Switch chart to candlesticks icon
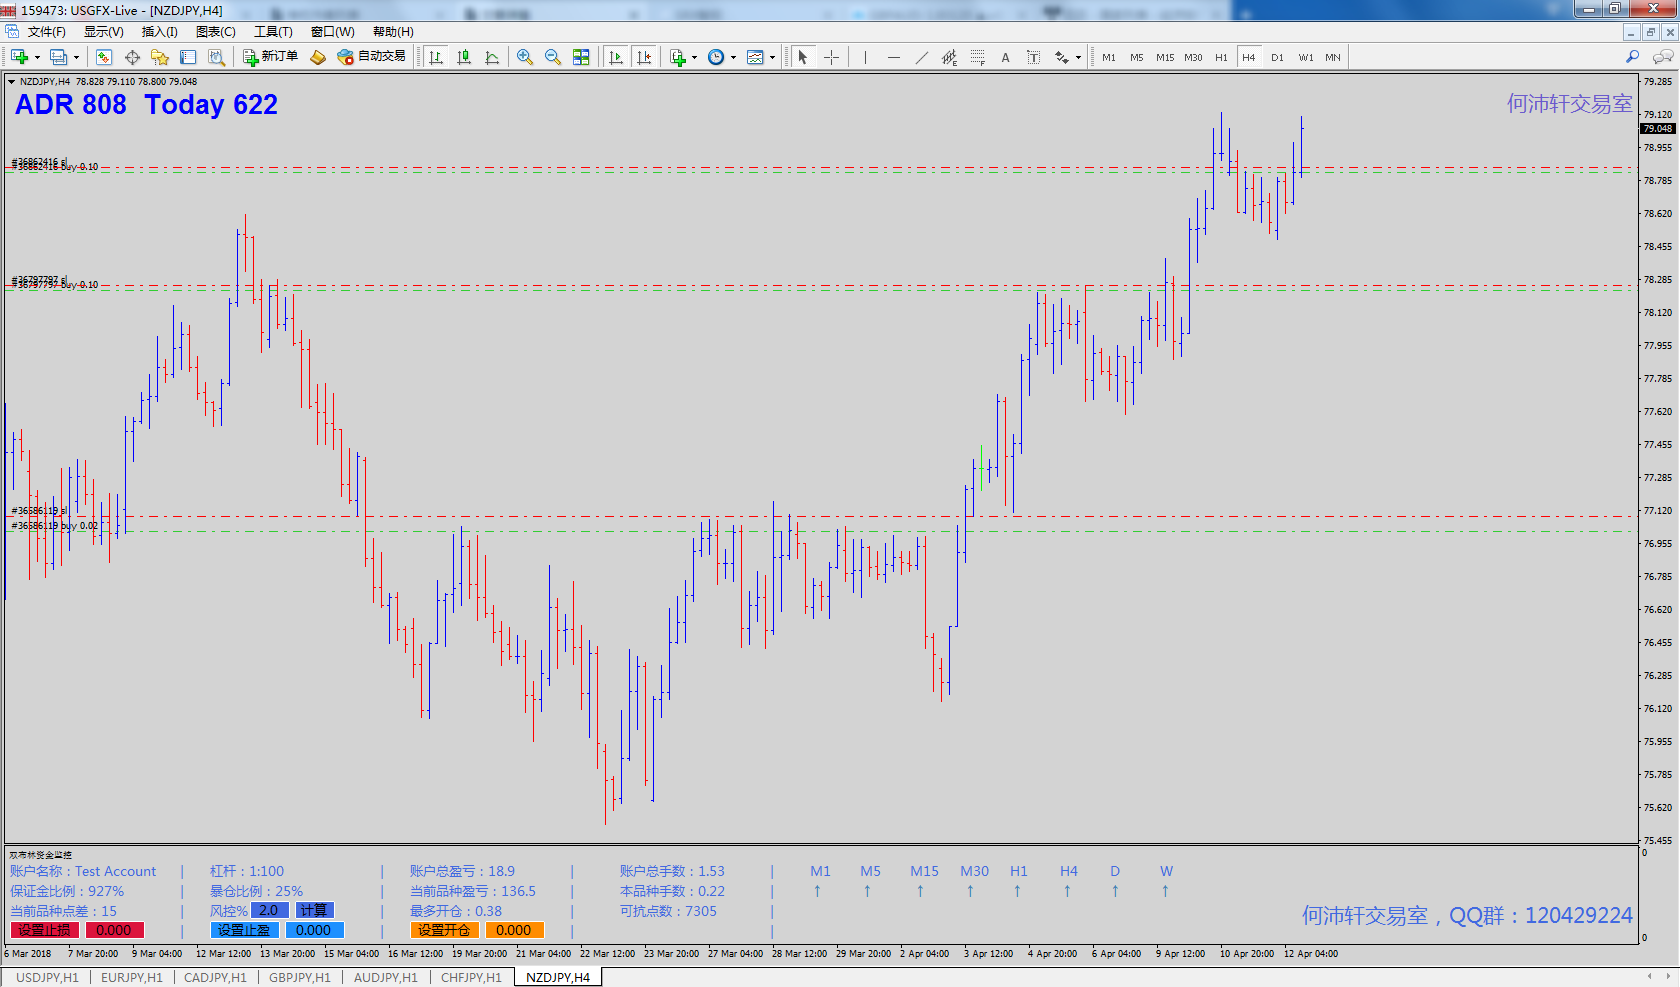 (x=464, y=57)
